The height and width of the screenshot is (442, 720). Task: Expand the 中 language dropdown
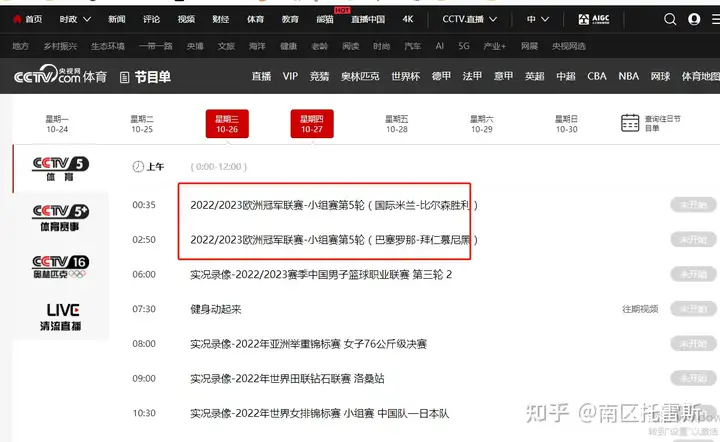point(537,19)
